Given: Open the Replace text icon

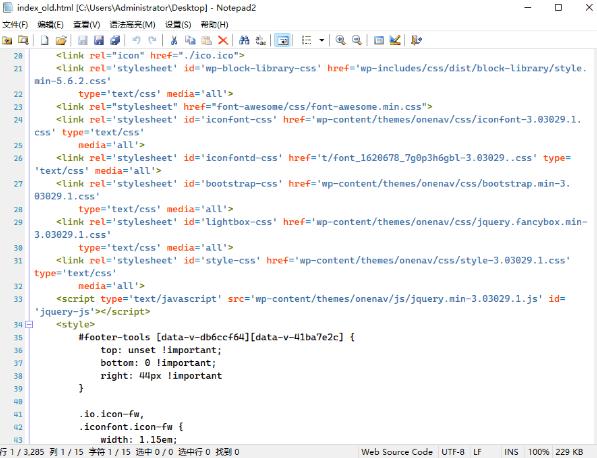Looking at the screenshot, I should coord(260,40).
